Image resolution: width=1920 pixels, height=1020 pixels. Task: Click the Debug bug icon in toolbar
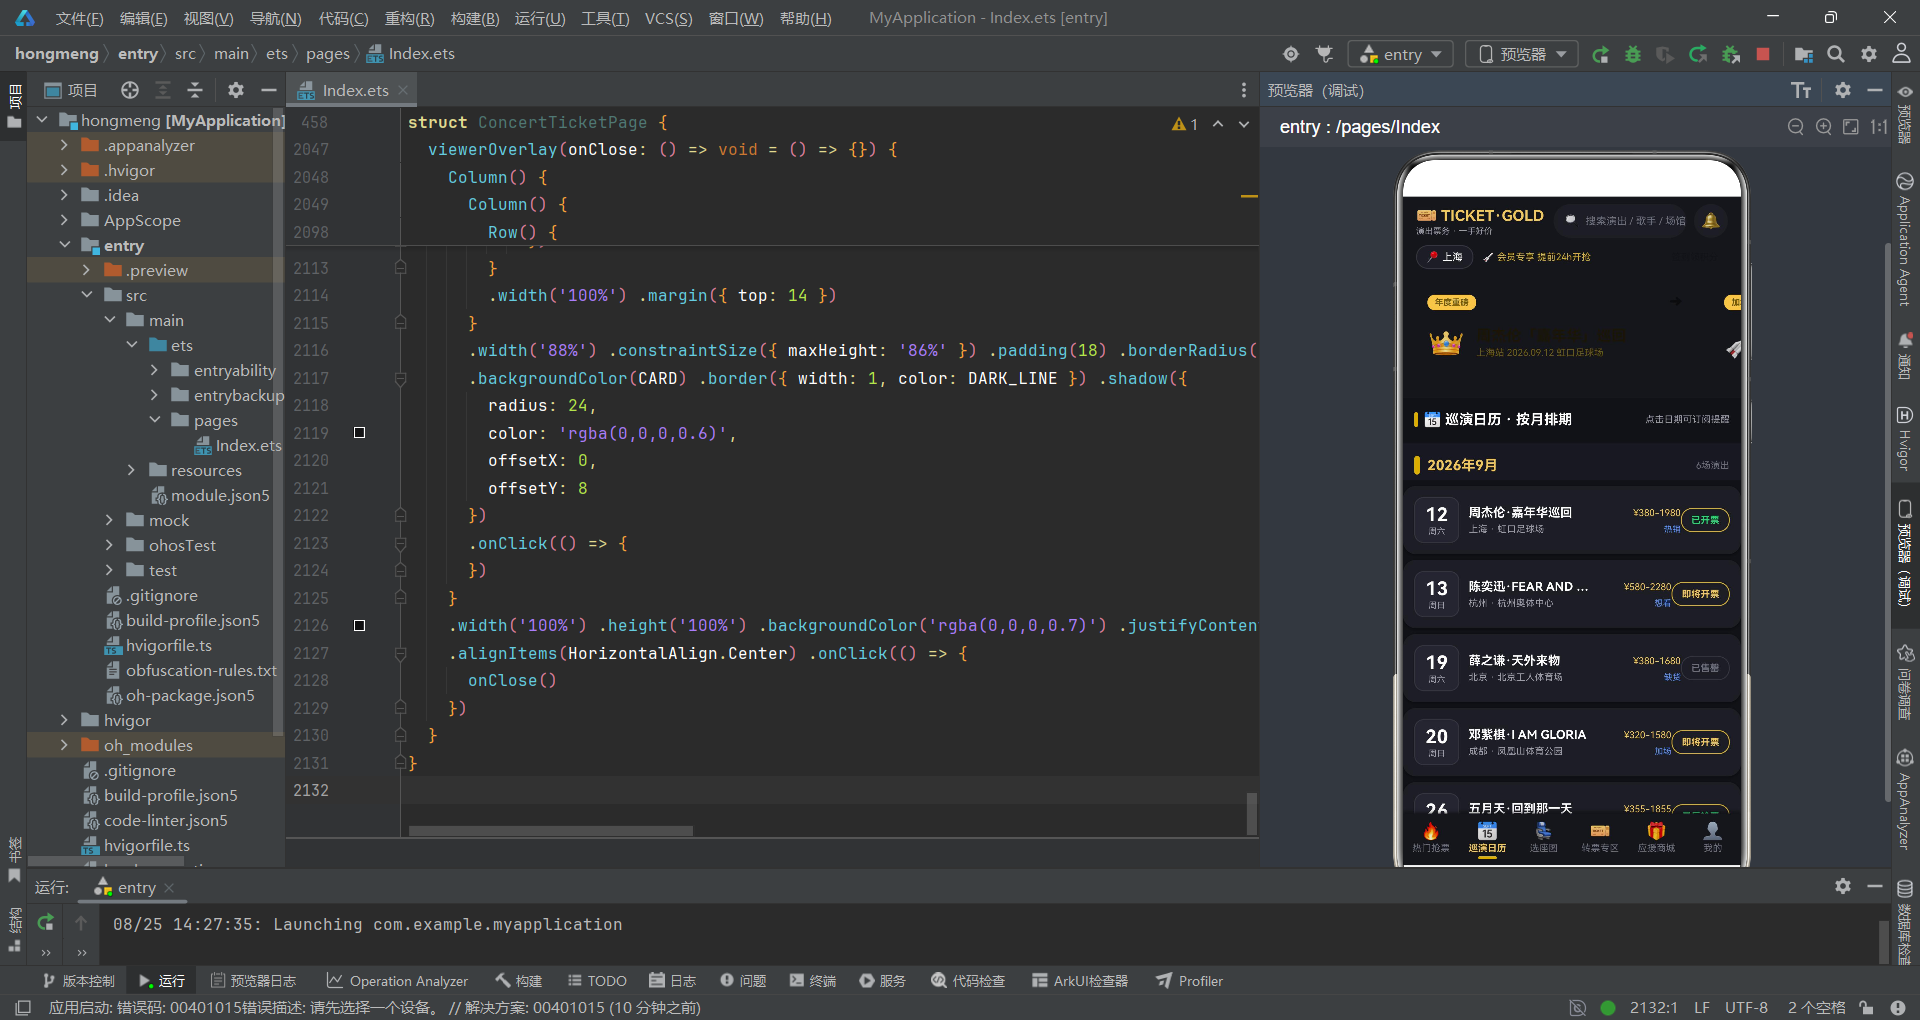[1633, 55]
